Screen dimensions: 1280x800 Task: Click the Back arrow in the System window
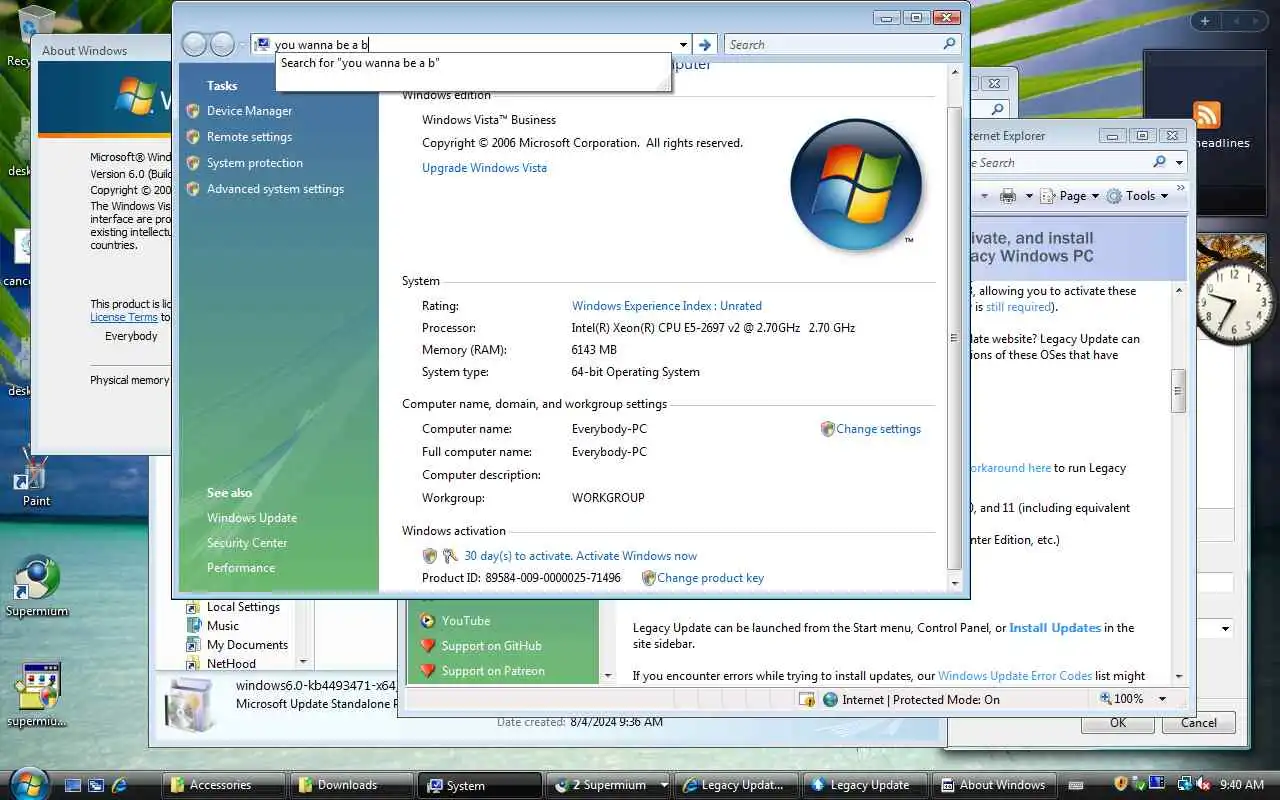click(195, 44)
